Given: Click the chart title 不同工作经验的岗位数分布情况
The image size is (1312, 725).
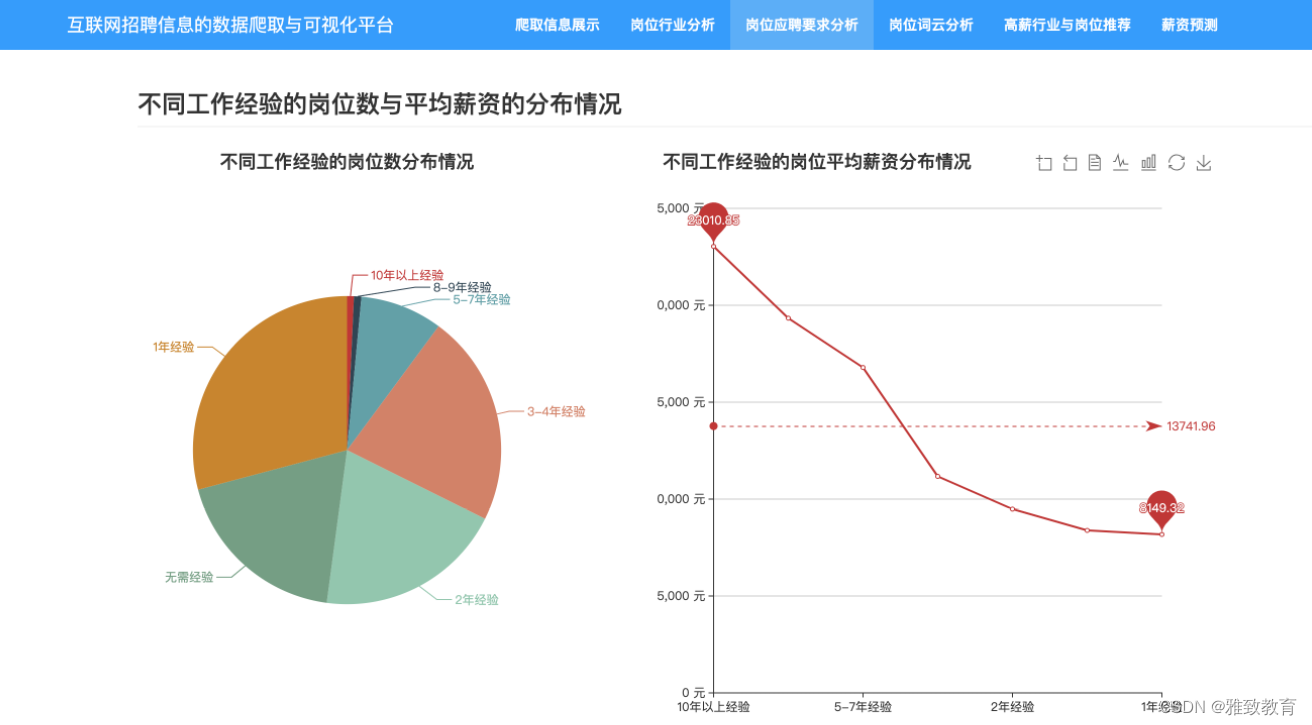Looking at the screenshot, I should tap(347, 162).
